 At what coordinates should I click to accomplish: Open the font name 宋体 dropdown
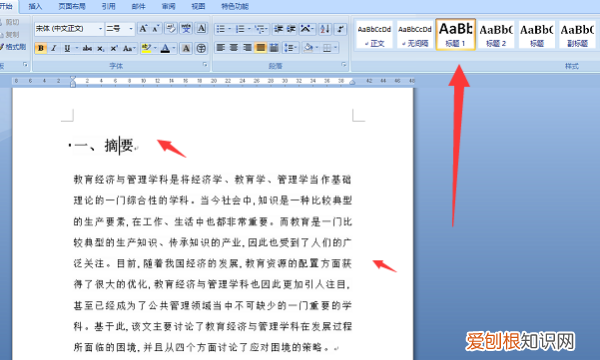pos(100,29)
